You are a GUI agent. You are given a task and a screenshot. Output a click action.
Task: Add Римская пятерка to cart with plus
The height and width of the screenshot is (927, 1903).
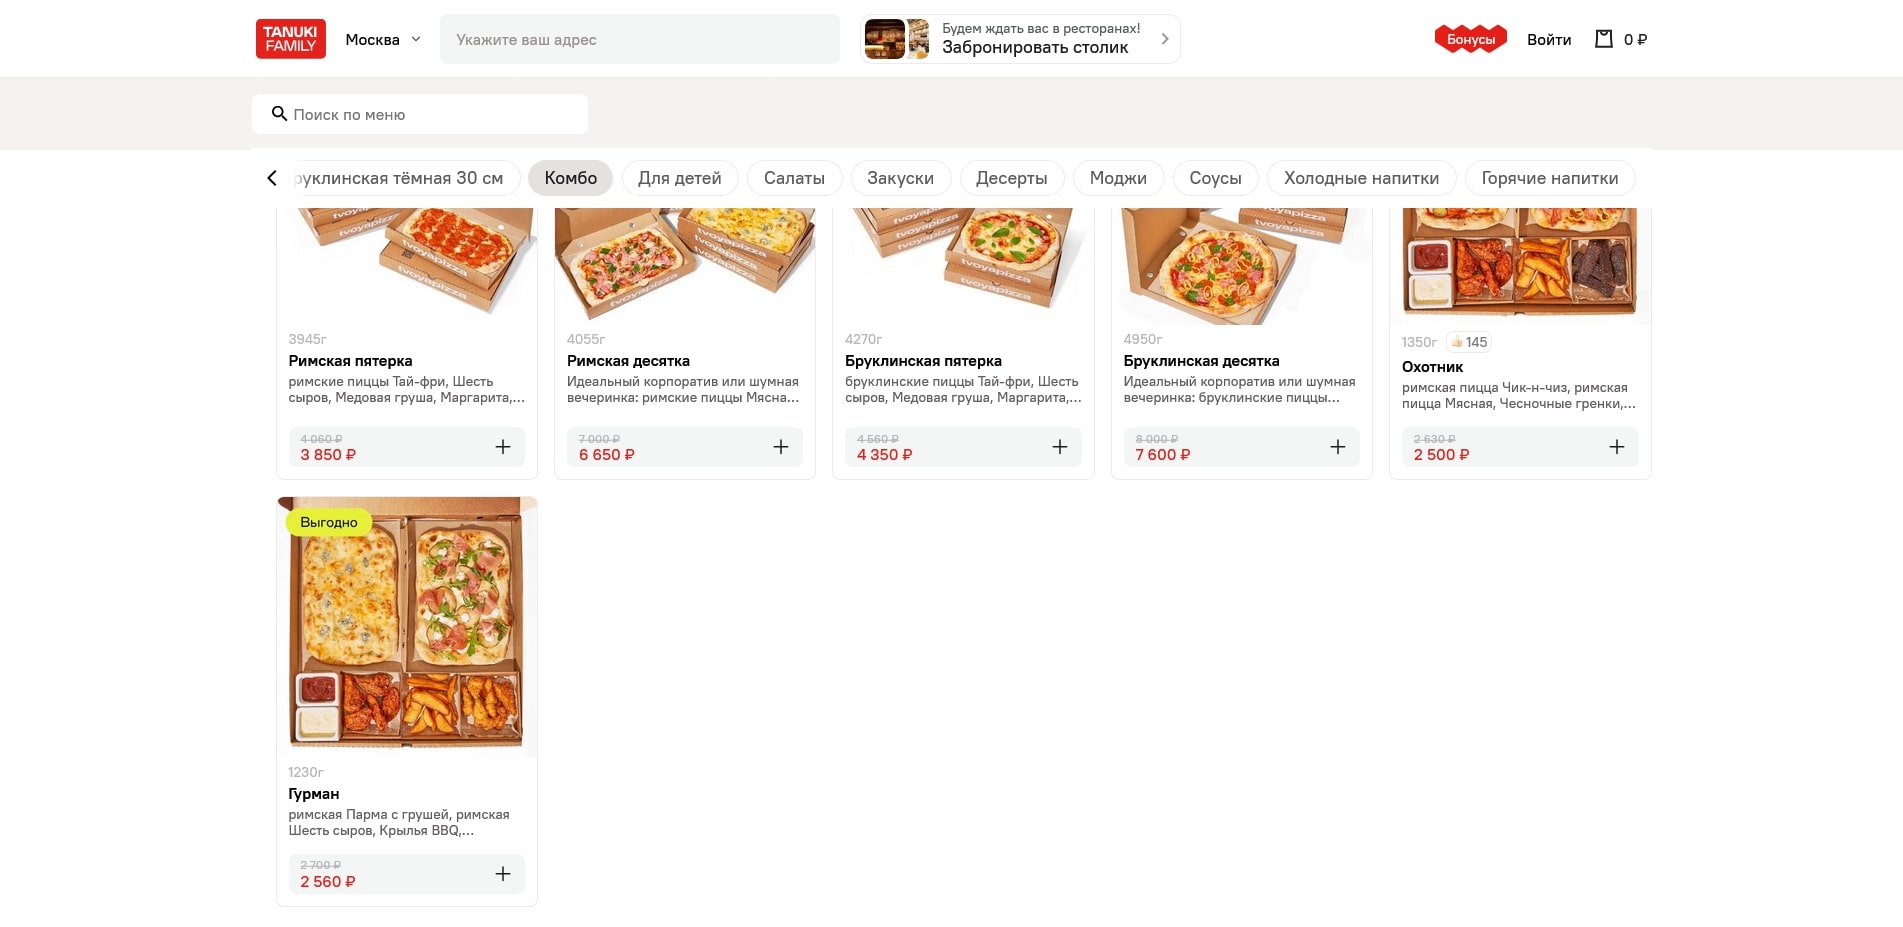click(503, 447)
